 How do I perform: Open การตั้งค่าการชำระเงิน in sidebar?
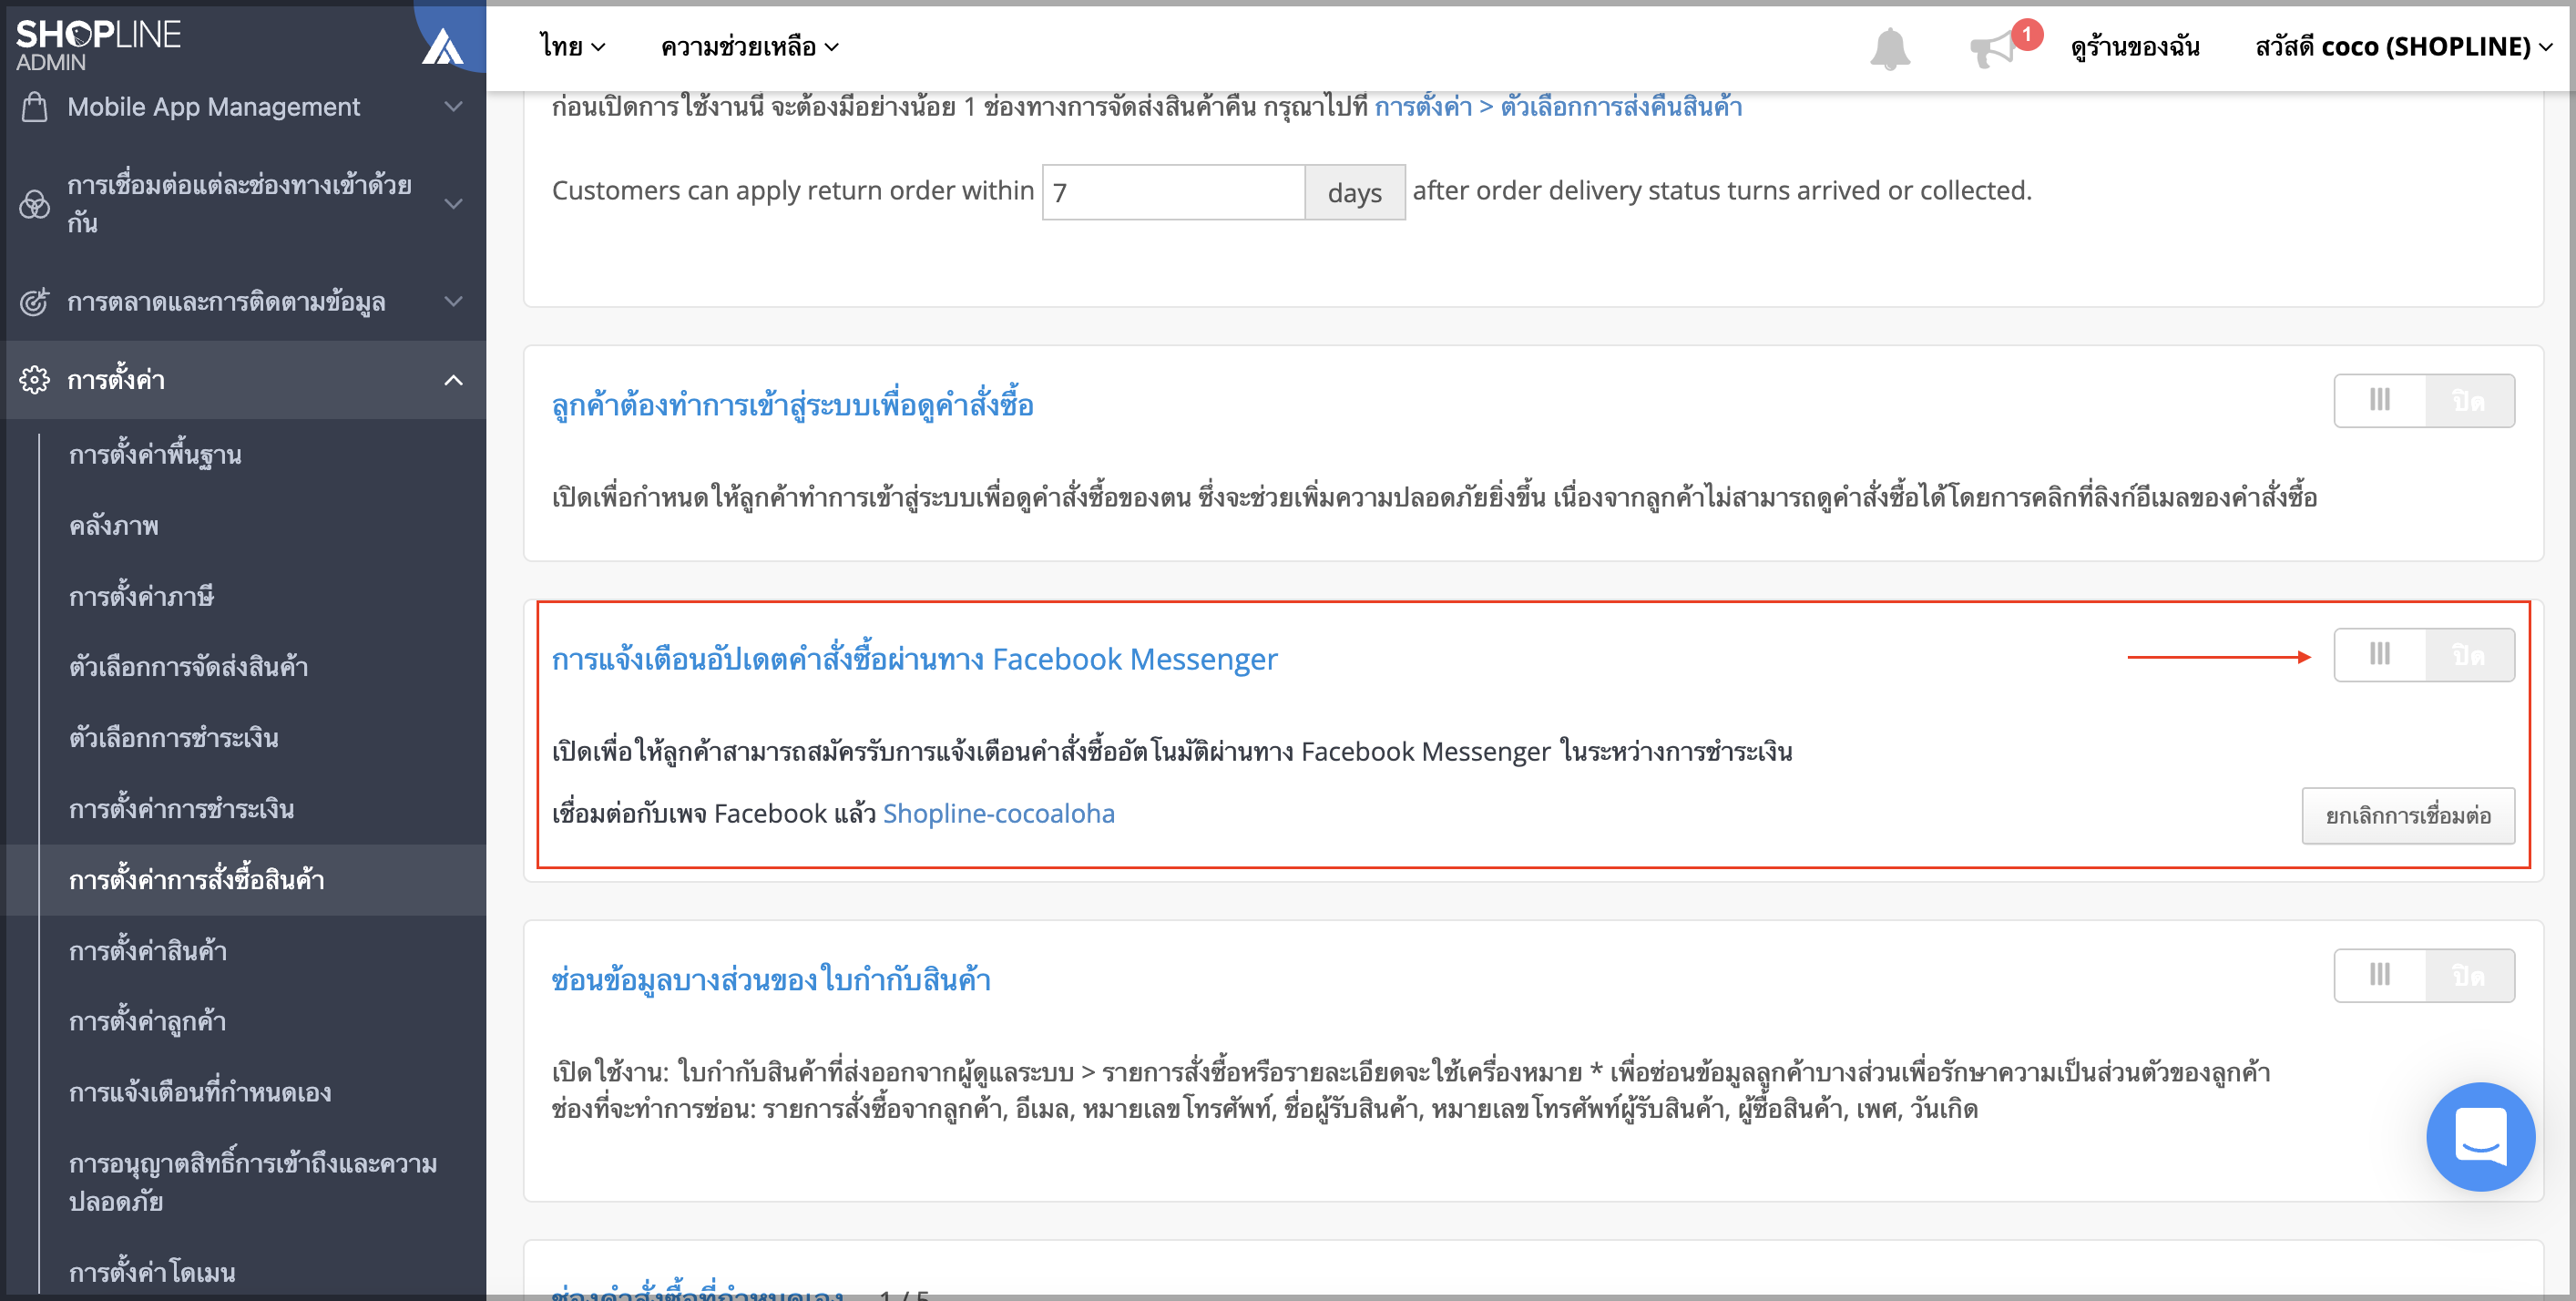point(181,809)
